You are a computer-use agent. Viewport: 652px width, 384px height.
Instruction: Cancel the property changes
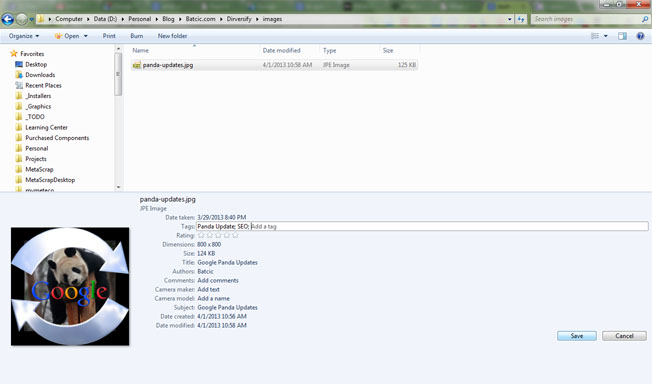(624, 336)
